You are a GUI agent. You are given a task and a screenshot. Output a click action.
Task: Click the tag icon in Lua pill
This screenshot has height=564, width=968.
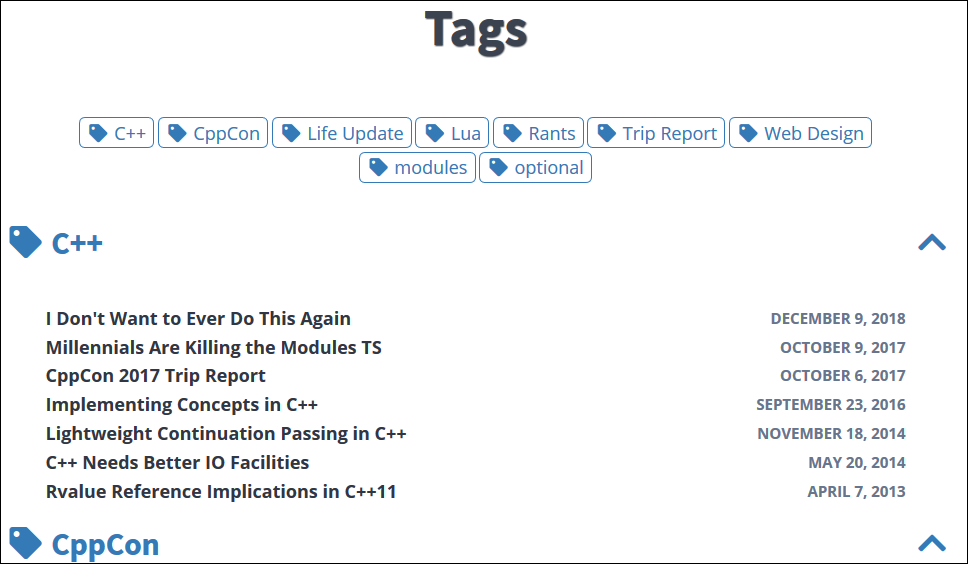(435, 133)
